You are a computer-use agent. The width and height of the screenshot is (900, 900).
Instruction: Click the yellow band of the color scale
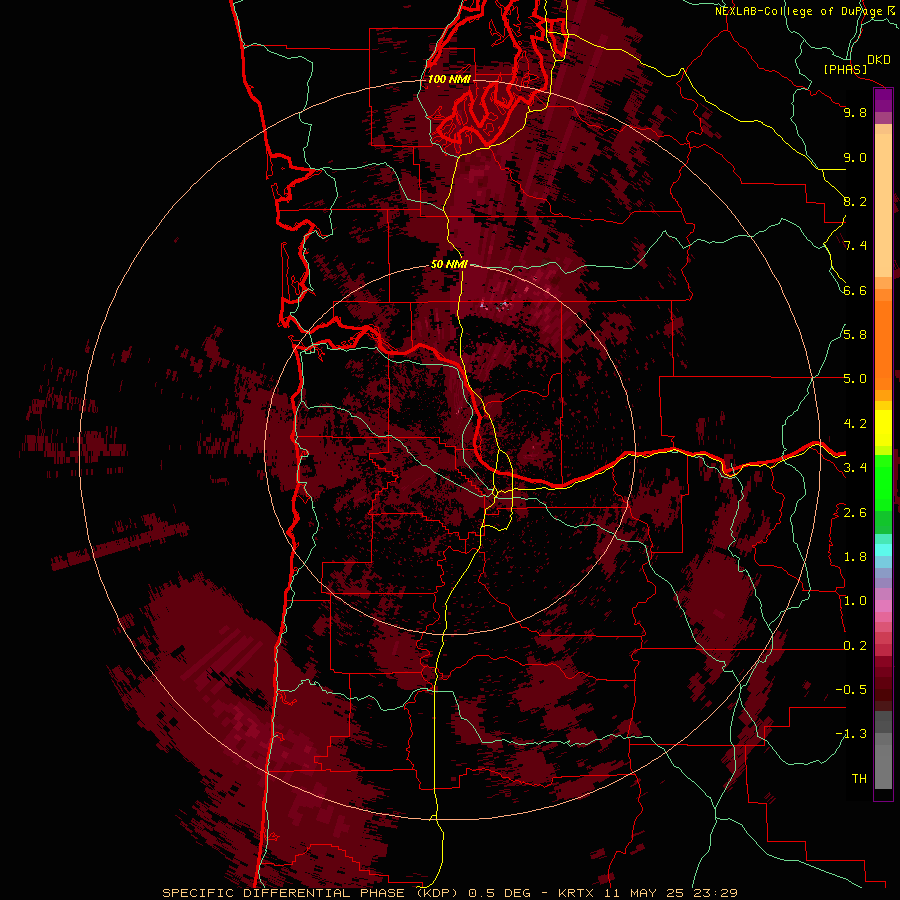(x=883, y=428)
